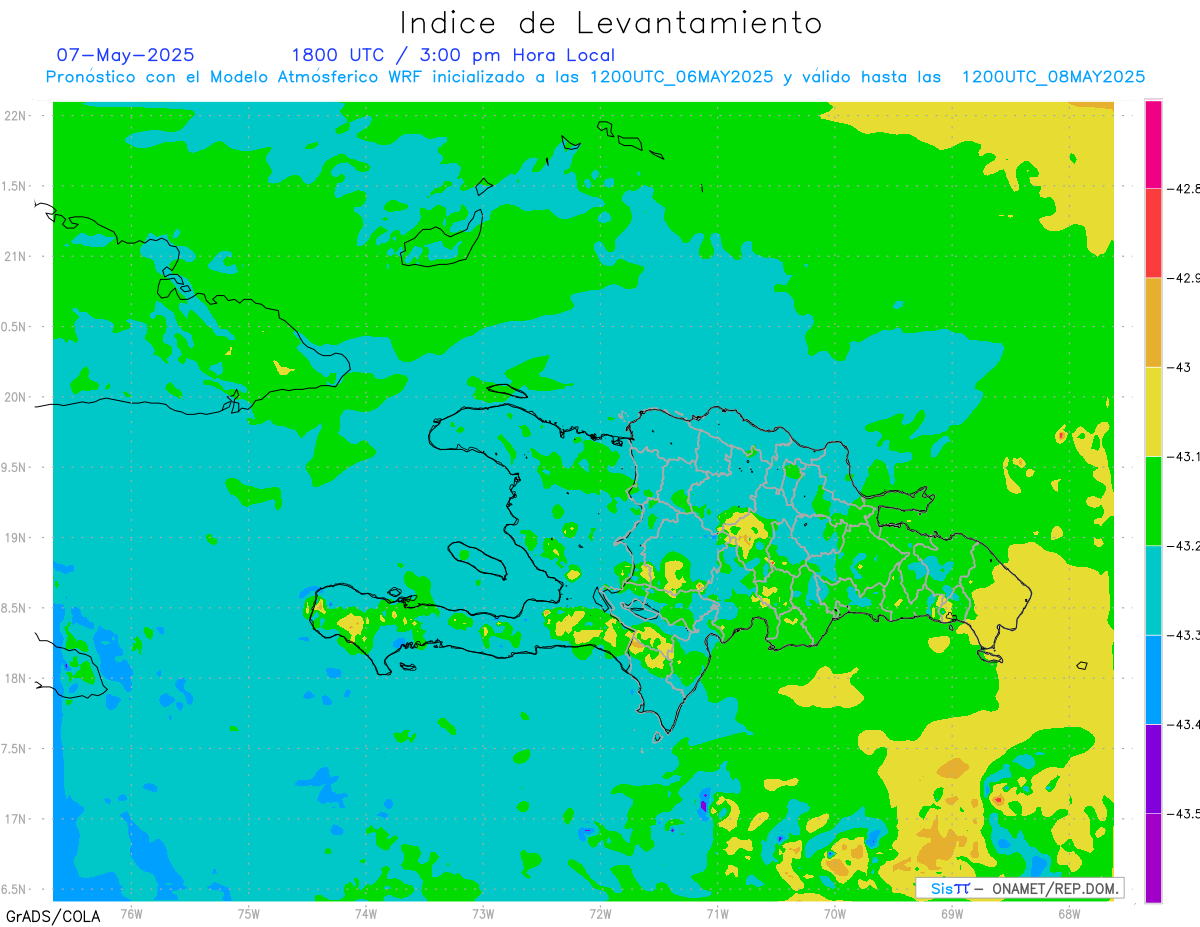Click the title 'Indice de Levantamiento'

click(611, 22)
